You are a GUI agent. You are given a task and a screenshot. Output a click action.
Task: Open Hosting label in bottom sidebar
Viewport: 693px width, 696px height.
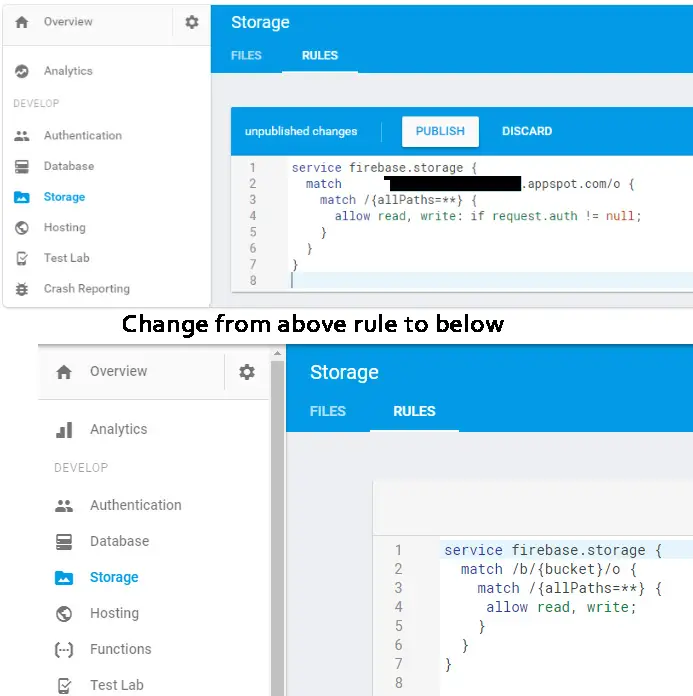(115, 613)
